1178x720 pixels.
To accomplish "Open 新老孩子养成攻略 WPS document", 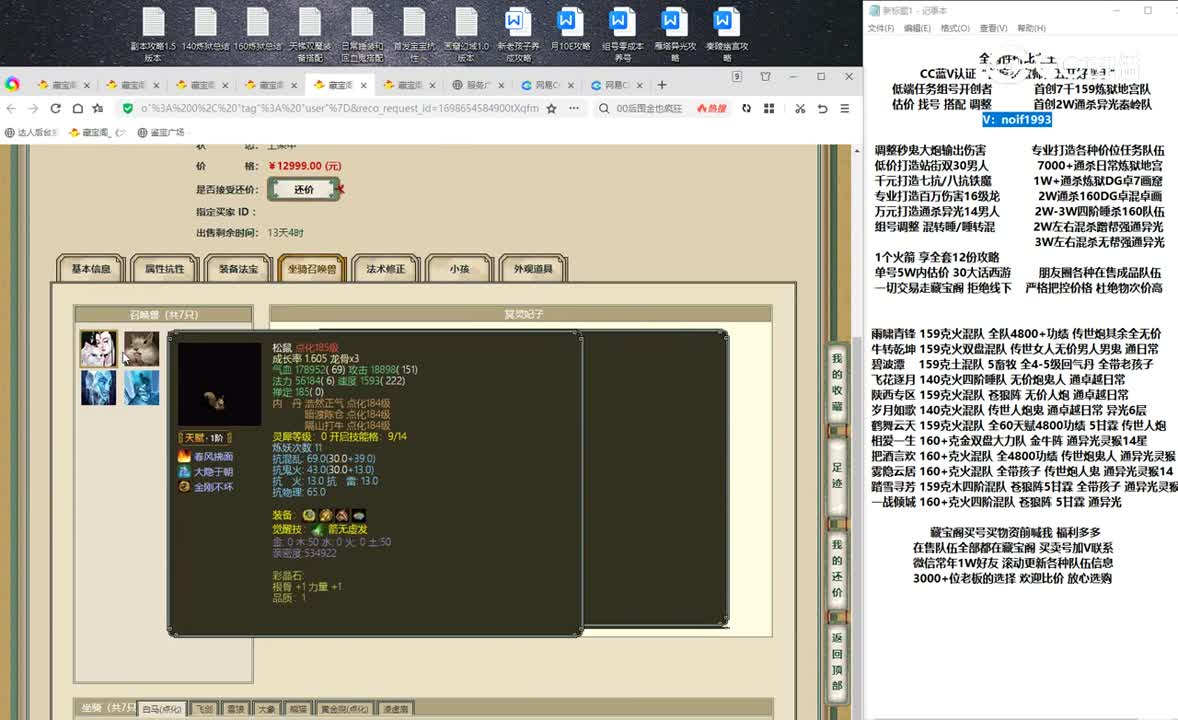I will tap(518, 35).
